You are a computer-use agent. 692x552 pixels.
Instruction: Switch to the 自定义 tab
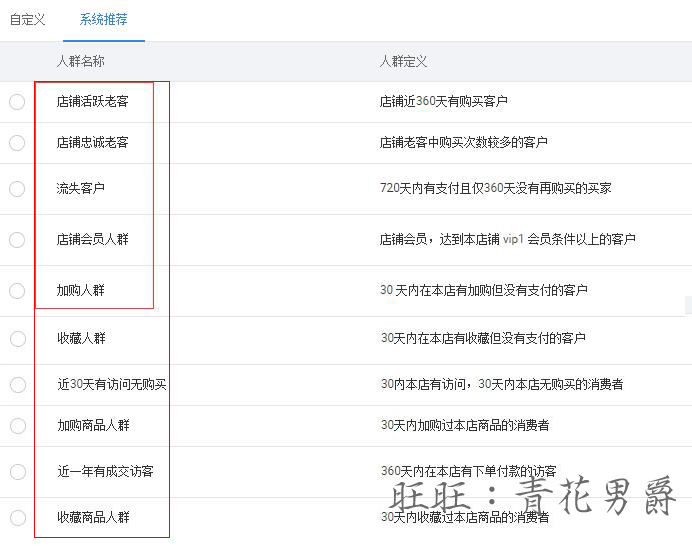click(x=27, y=19)
